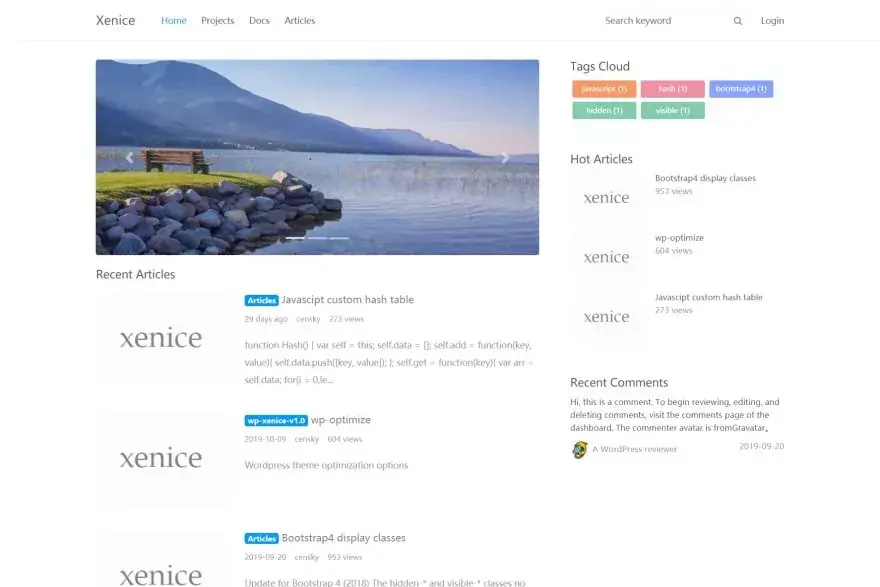Screen dimensions: 880x587
Task: Open wp-optimize hot article link
Action: pos(679,237)
